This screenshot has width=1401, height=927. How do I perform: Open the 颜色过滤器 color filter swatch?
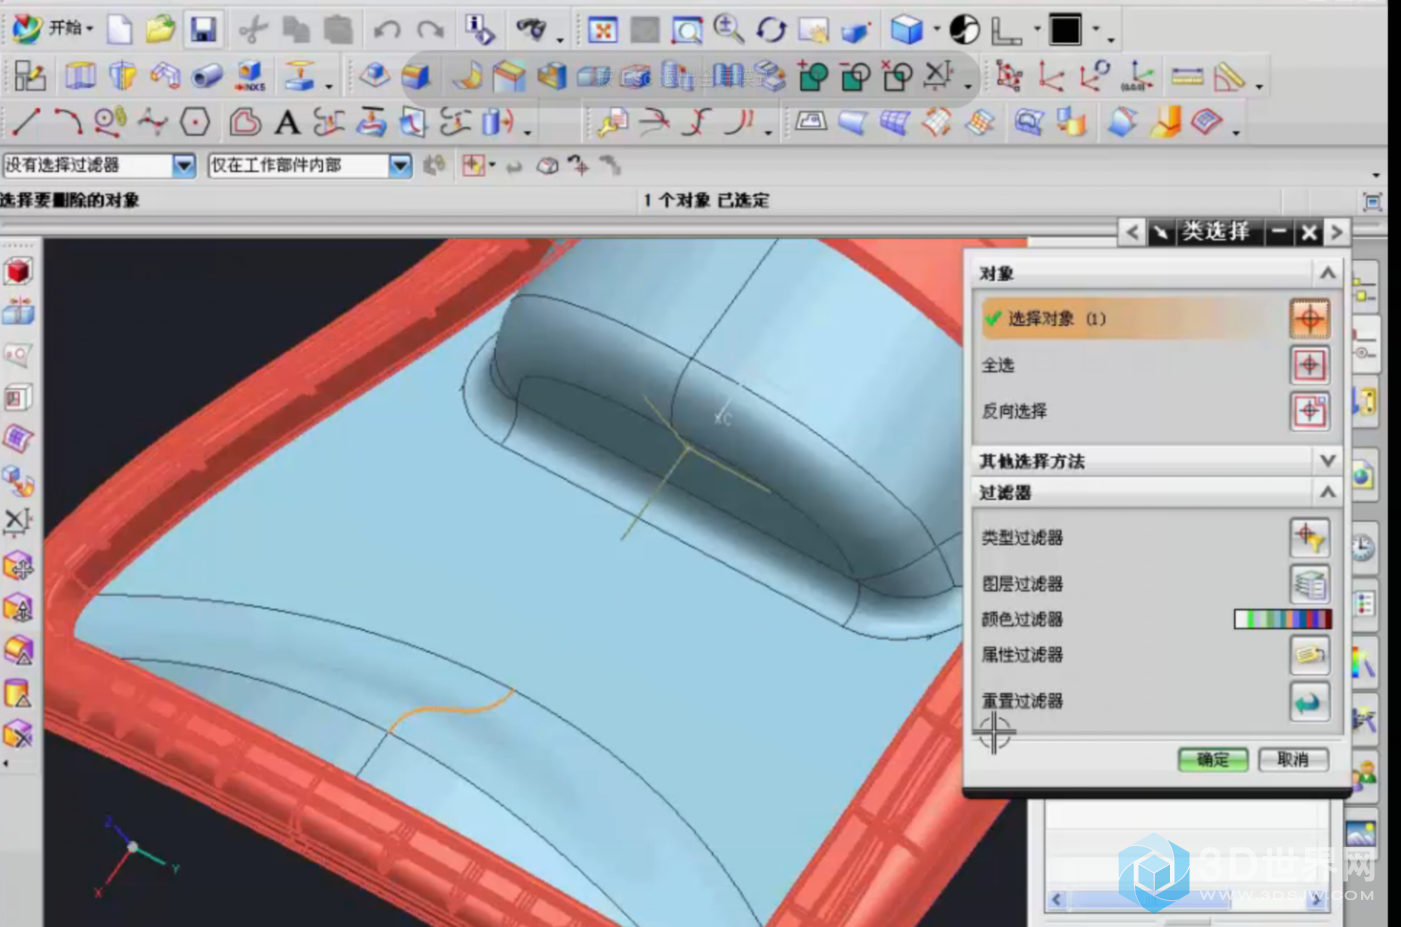click(1283, 619)
